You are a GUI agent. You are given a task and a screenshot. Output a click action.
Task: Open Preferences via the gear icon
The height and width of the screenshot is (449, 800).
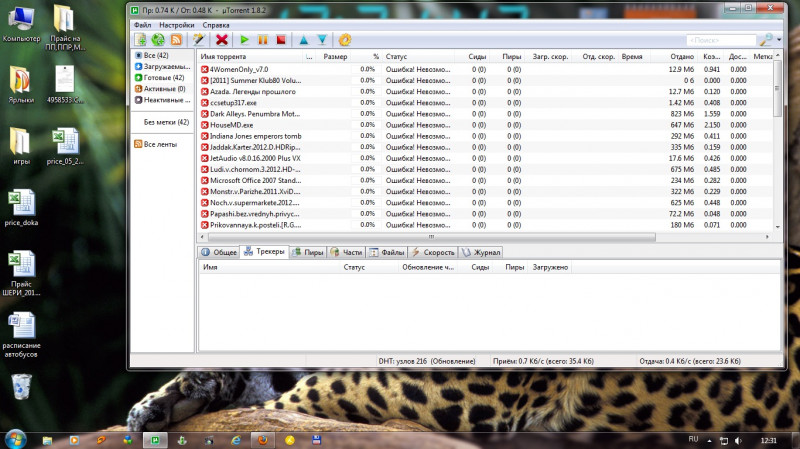(345, 40)
